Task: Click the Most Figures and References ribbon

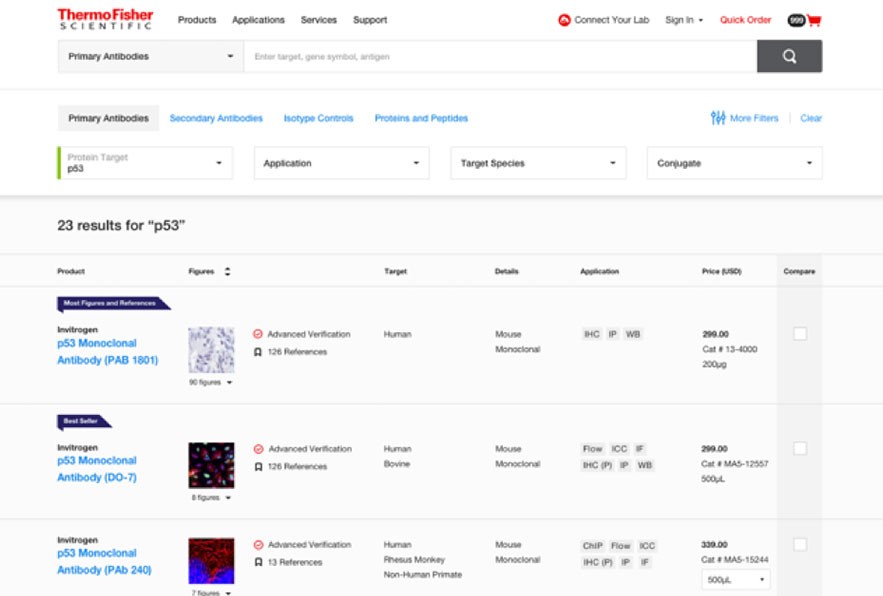Action: (x=114, y=304)
